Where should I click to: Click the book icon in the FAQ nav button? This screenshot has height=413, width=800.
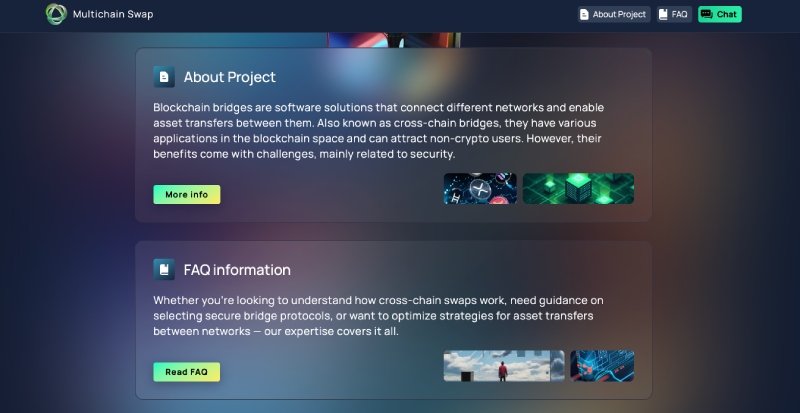(x=663, y=14)
